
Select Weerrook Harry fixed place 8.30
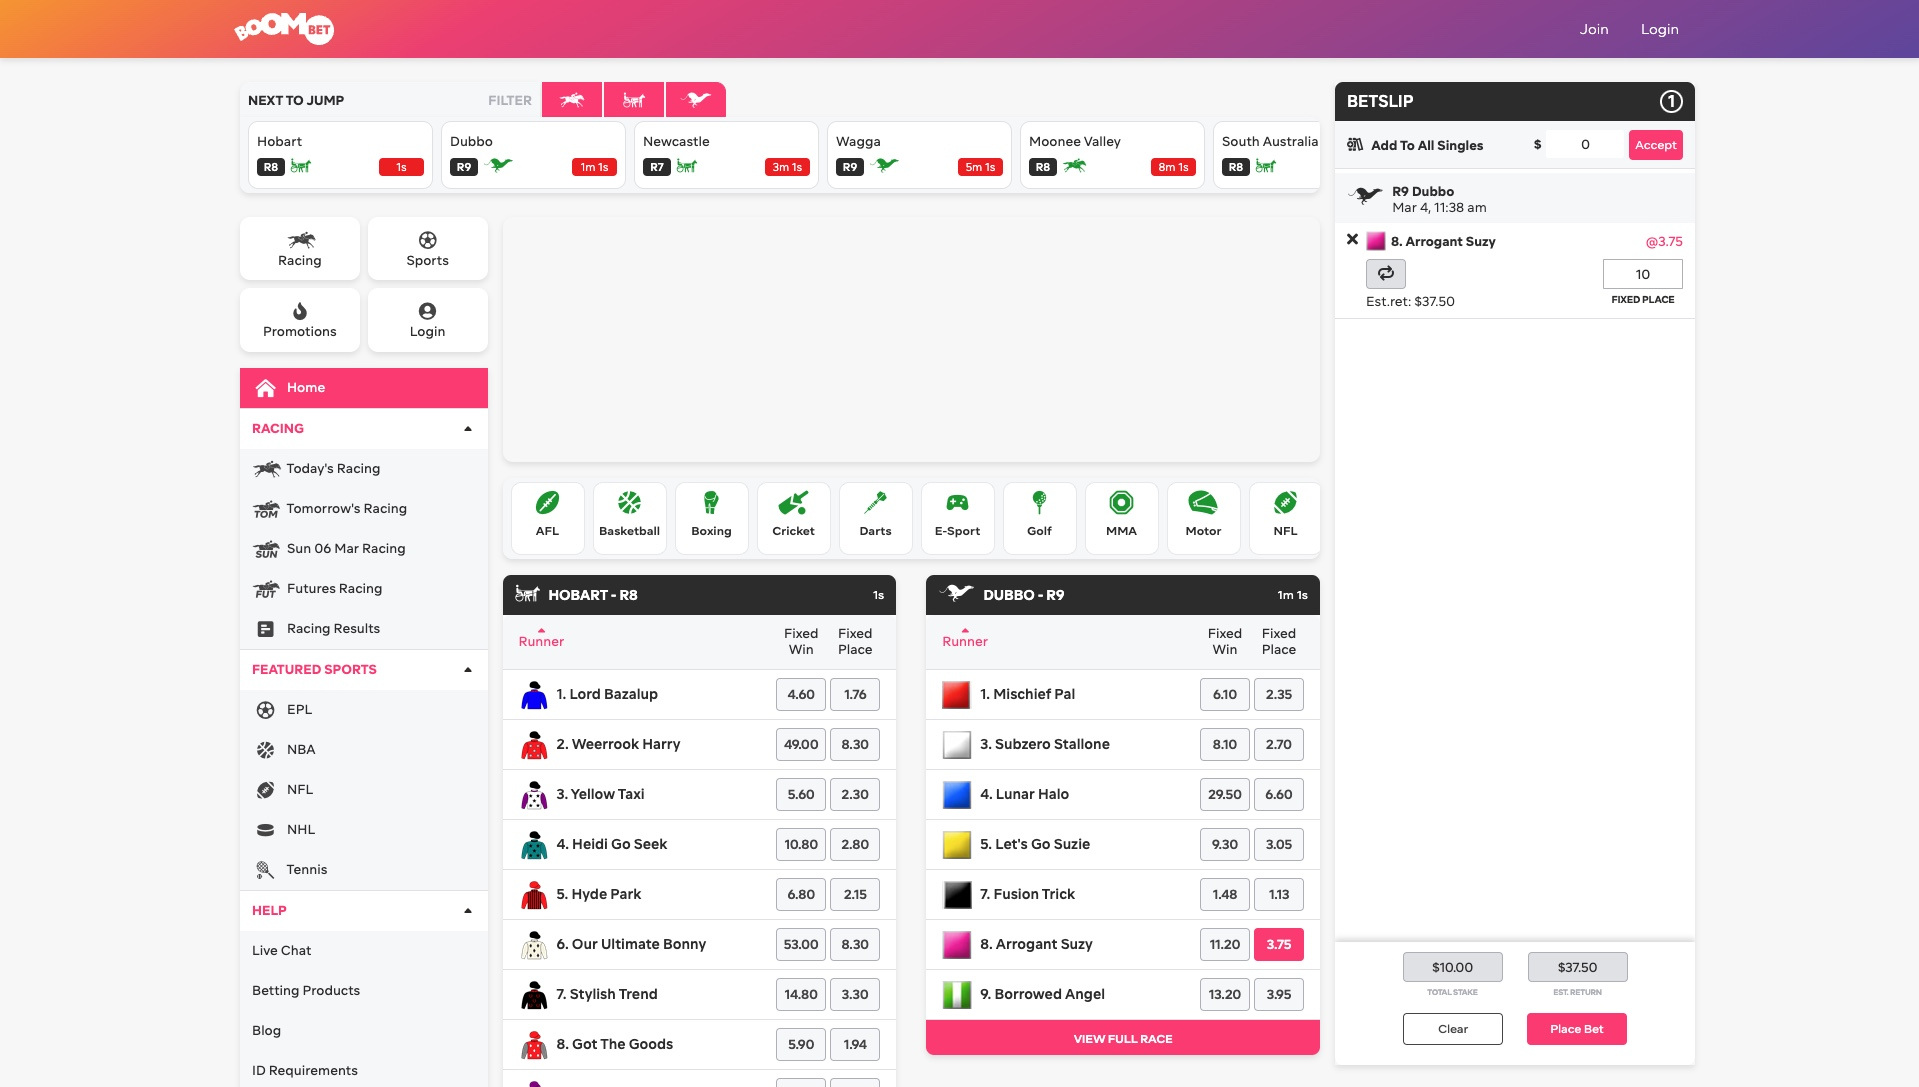[855, 744]
